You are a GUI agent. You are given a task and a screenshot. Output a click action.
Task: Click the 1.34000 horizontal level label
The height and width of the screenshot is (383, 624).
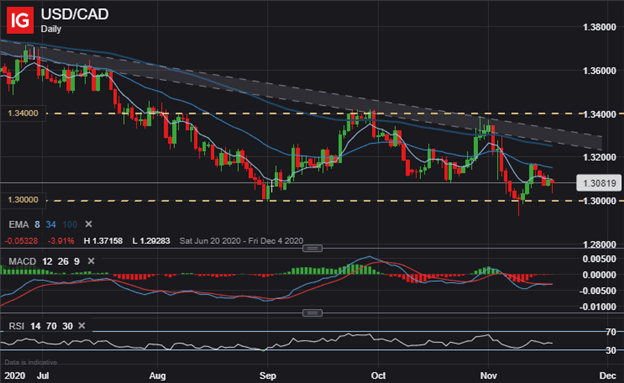pos(23,113)
